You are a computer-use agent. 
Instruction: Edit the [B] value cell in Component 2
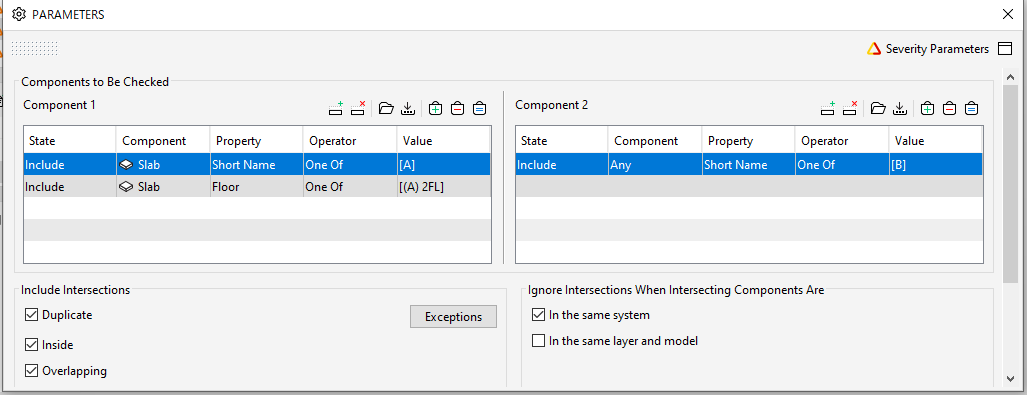(x=935, y=164)
